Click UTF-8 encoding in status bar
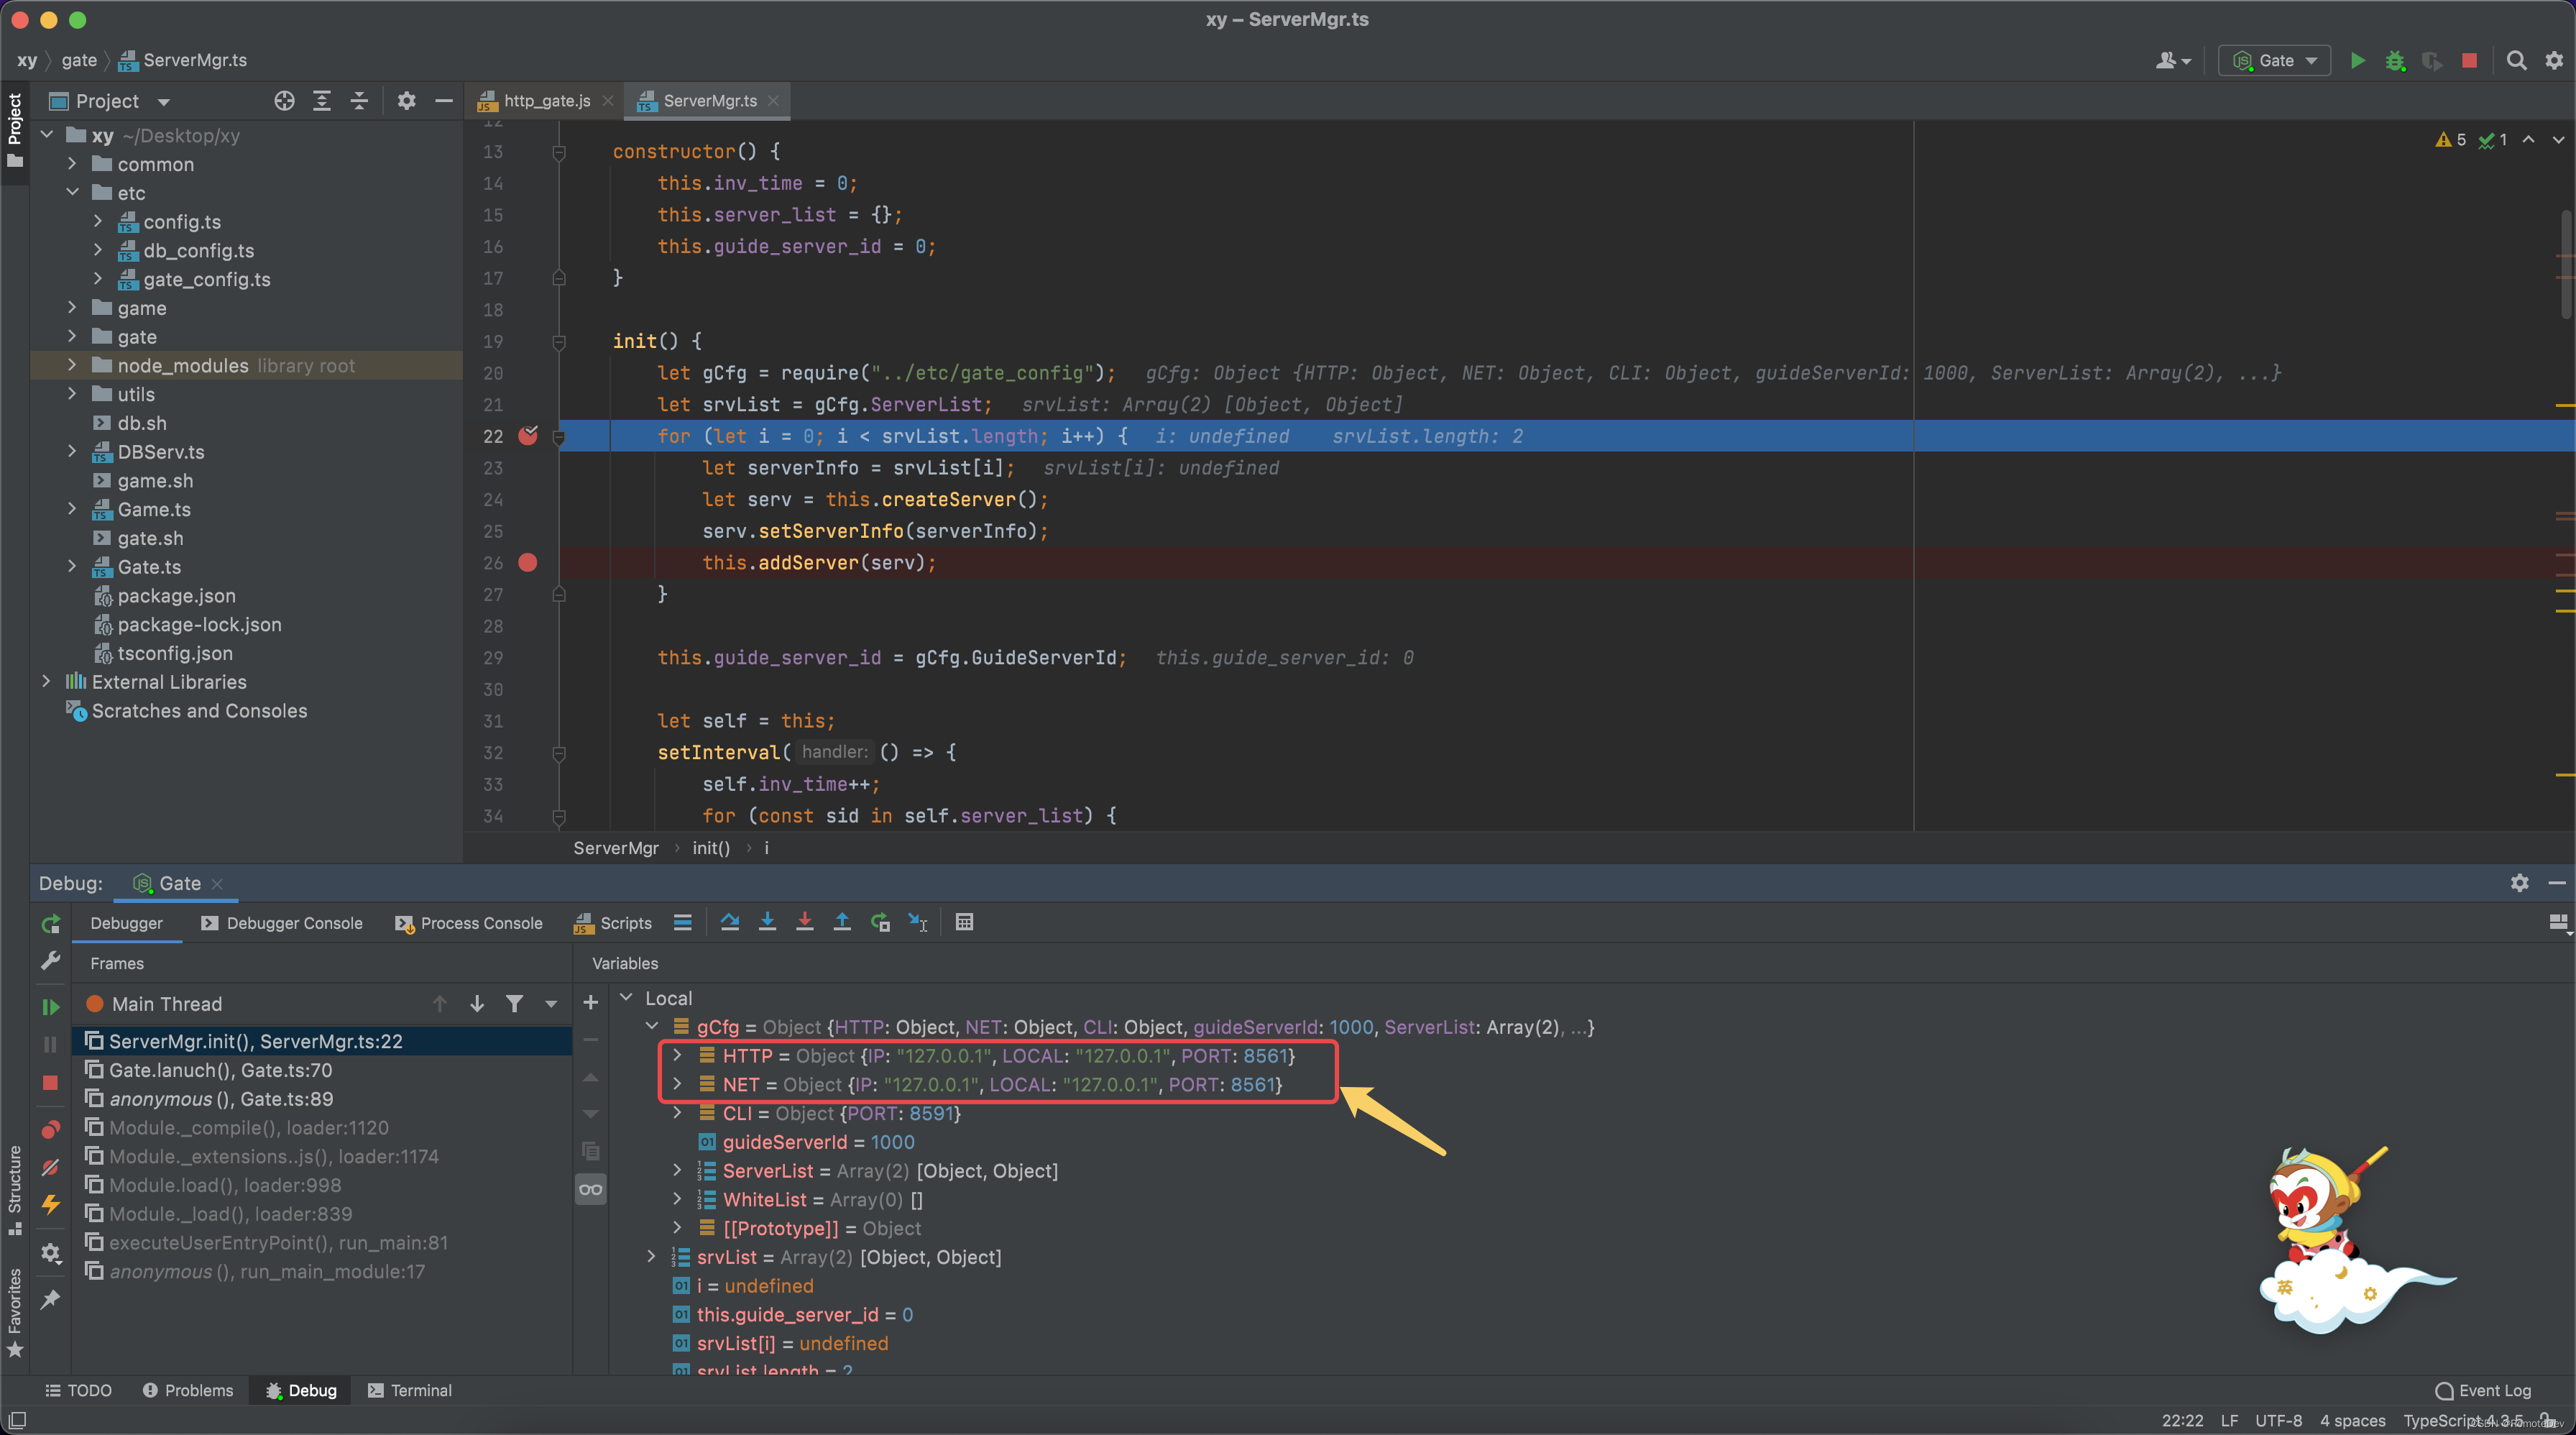2576x1435 pixels. pyautogui.click(x=2278, y=1420)
